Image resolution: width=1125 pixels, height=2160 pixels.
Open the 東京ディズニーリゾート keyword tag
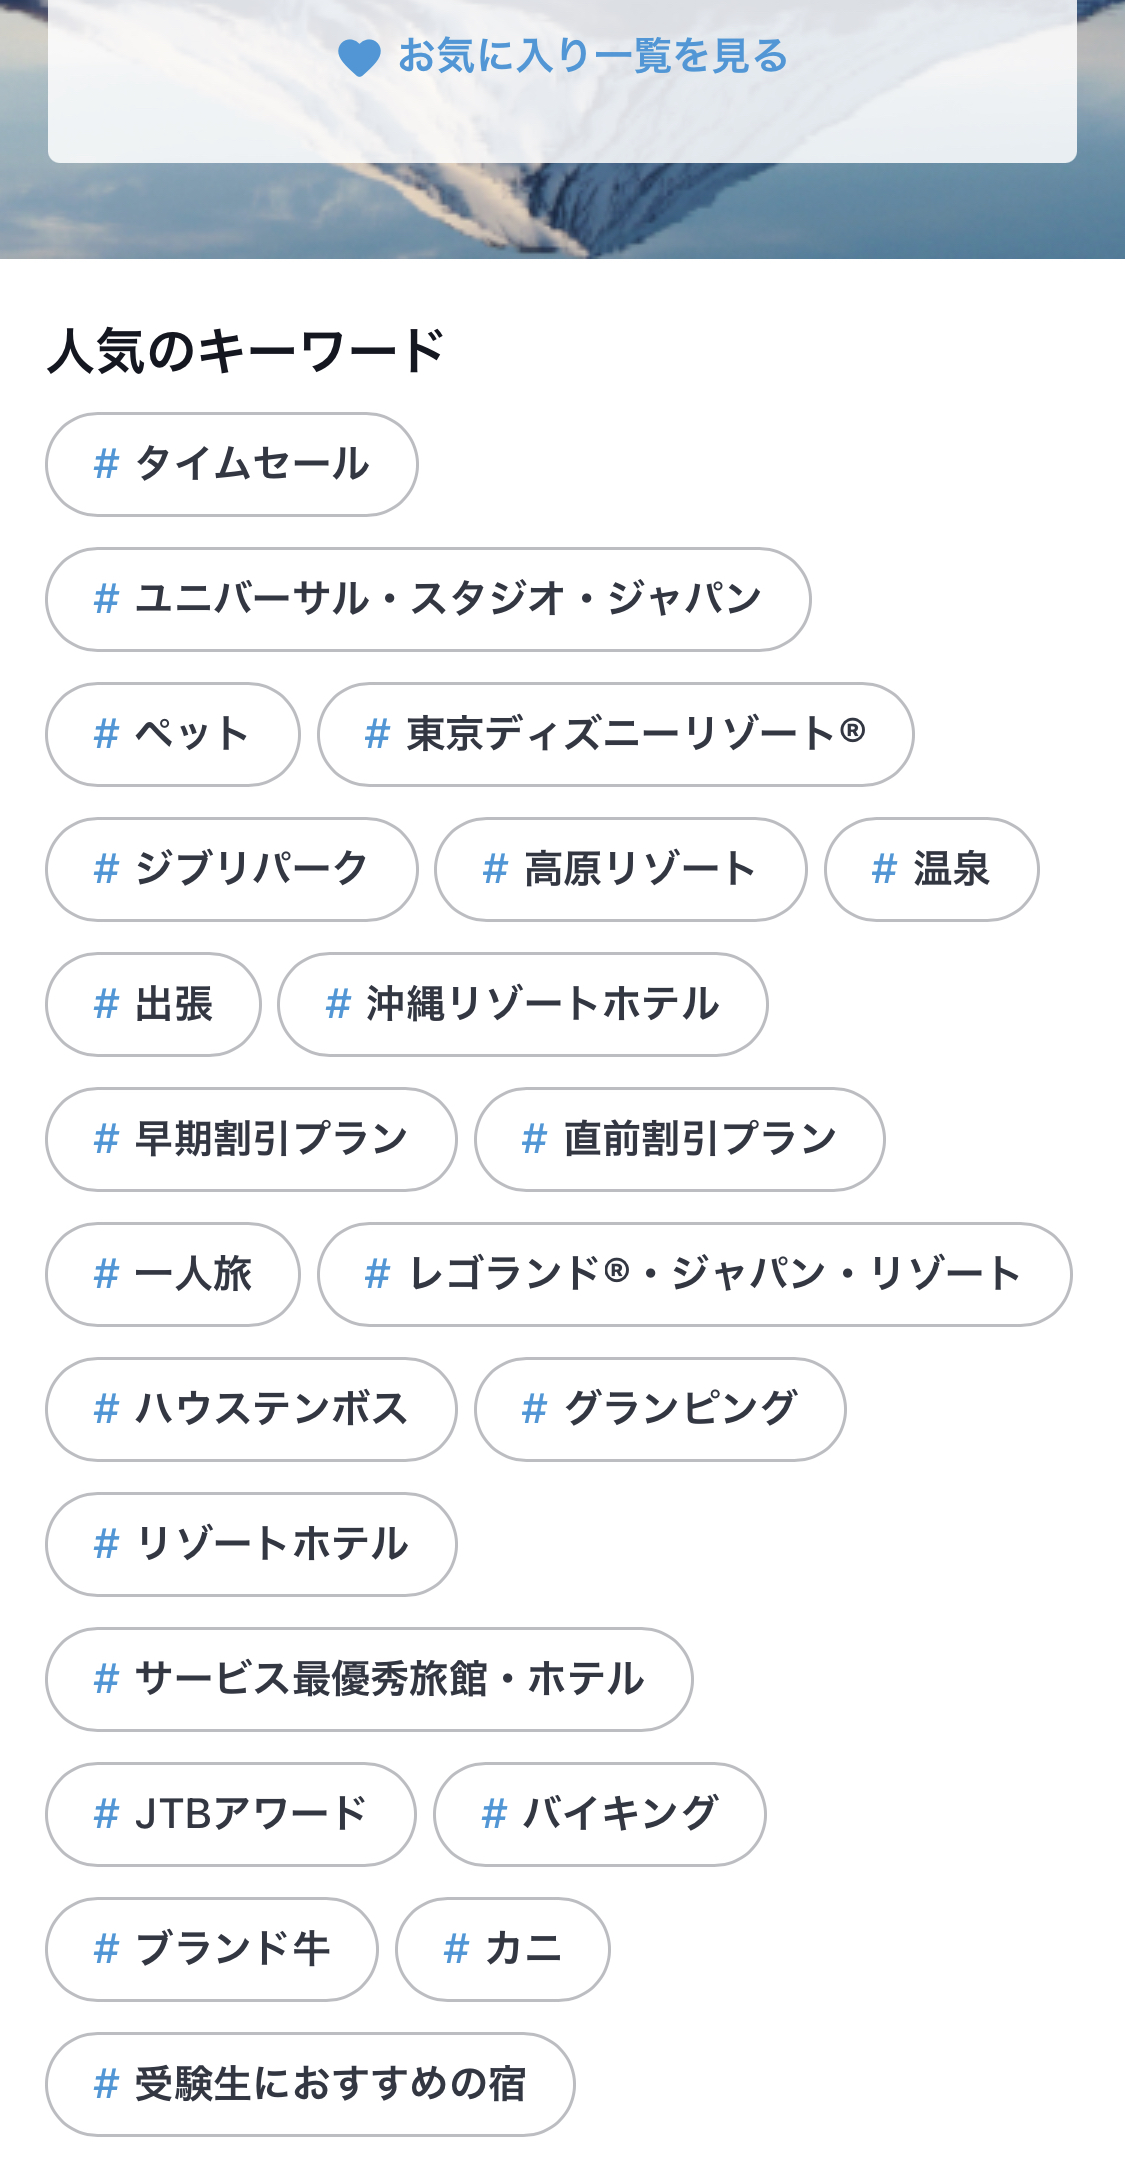click(x=615, y=734)
